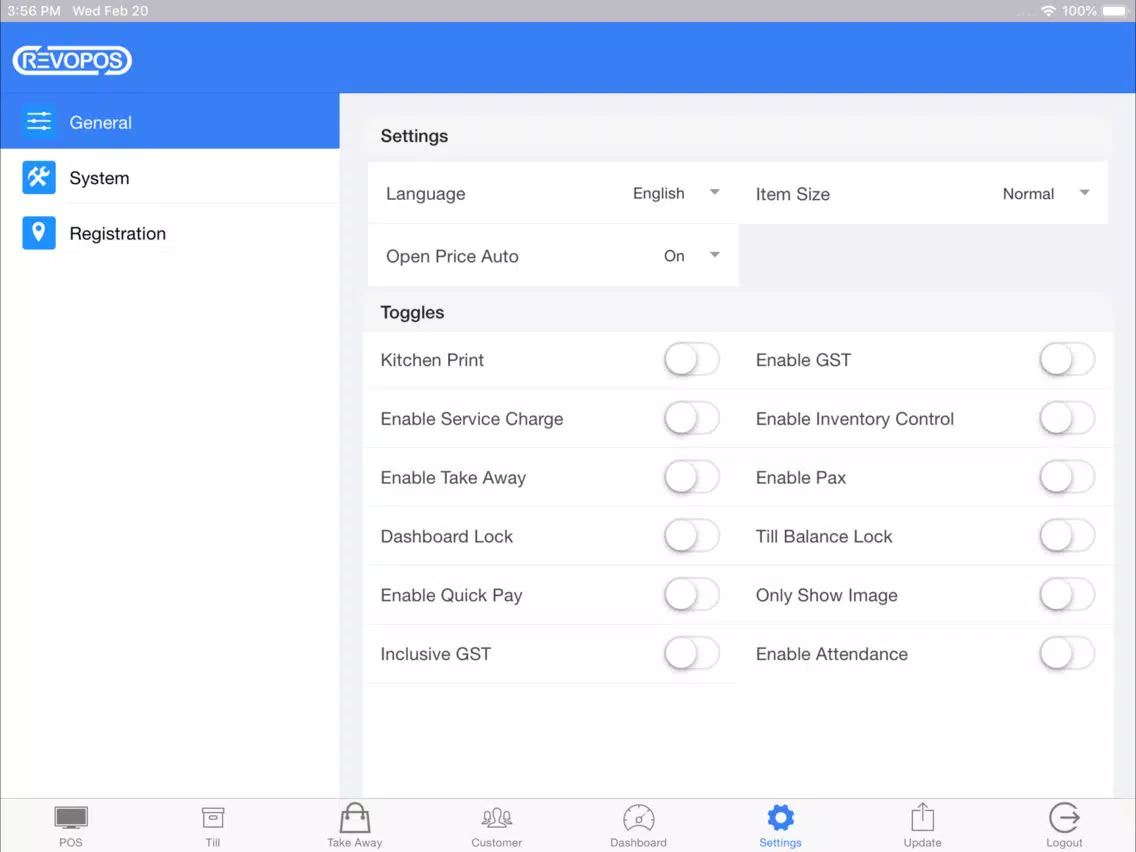This screenshot has width=1136, height=852.
Task: Click the REVOPOS logo
Action: point(72,60)
